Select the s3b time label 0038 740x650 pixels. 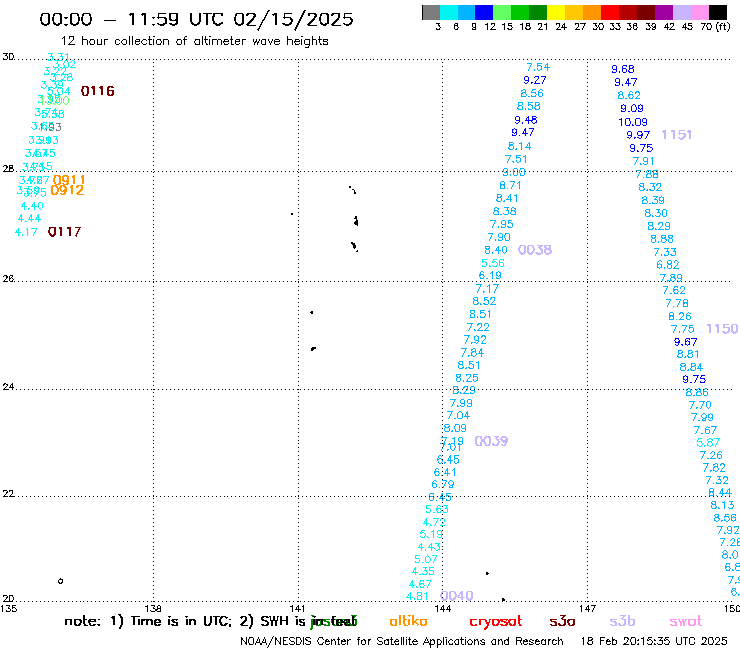click(535, 250)
